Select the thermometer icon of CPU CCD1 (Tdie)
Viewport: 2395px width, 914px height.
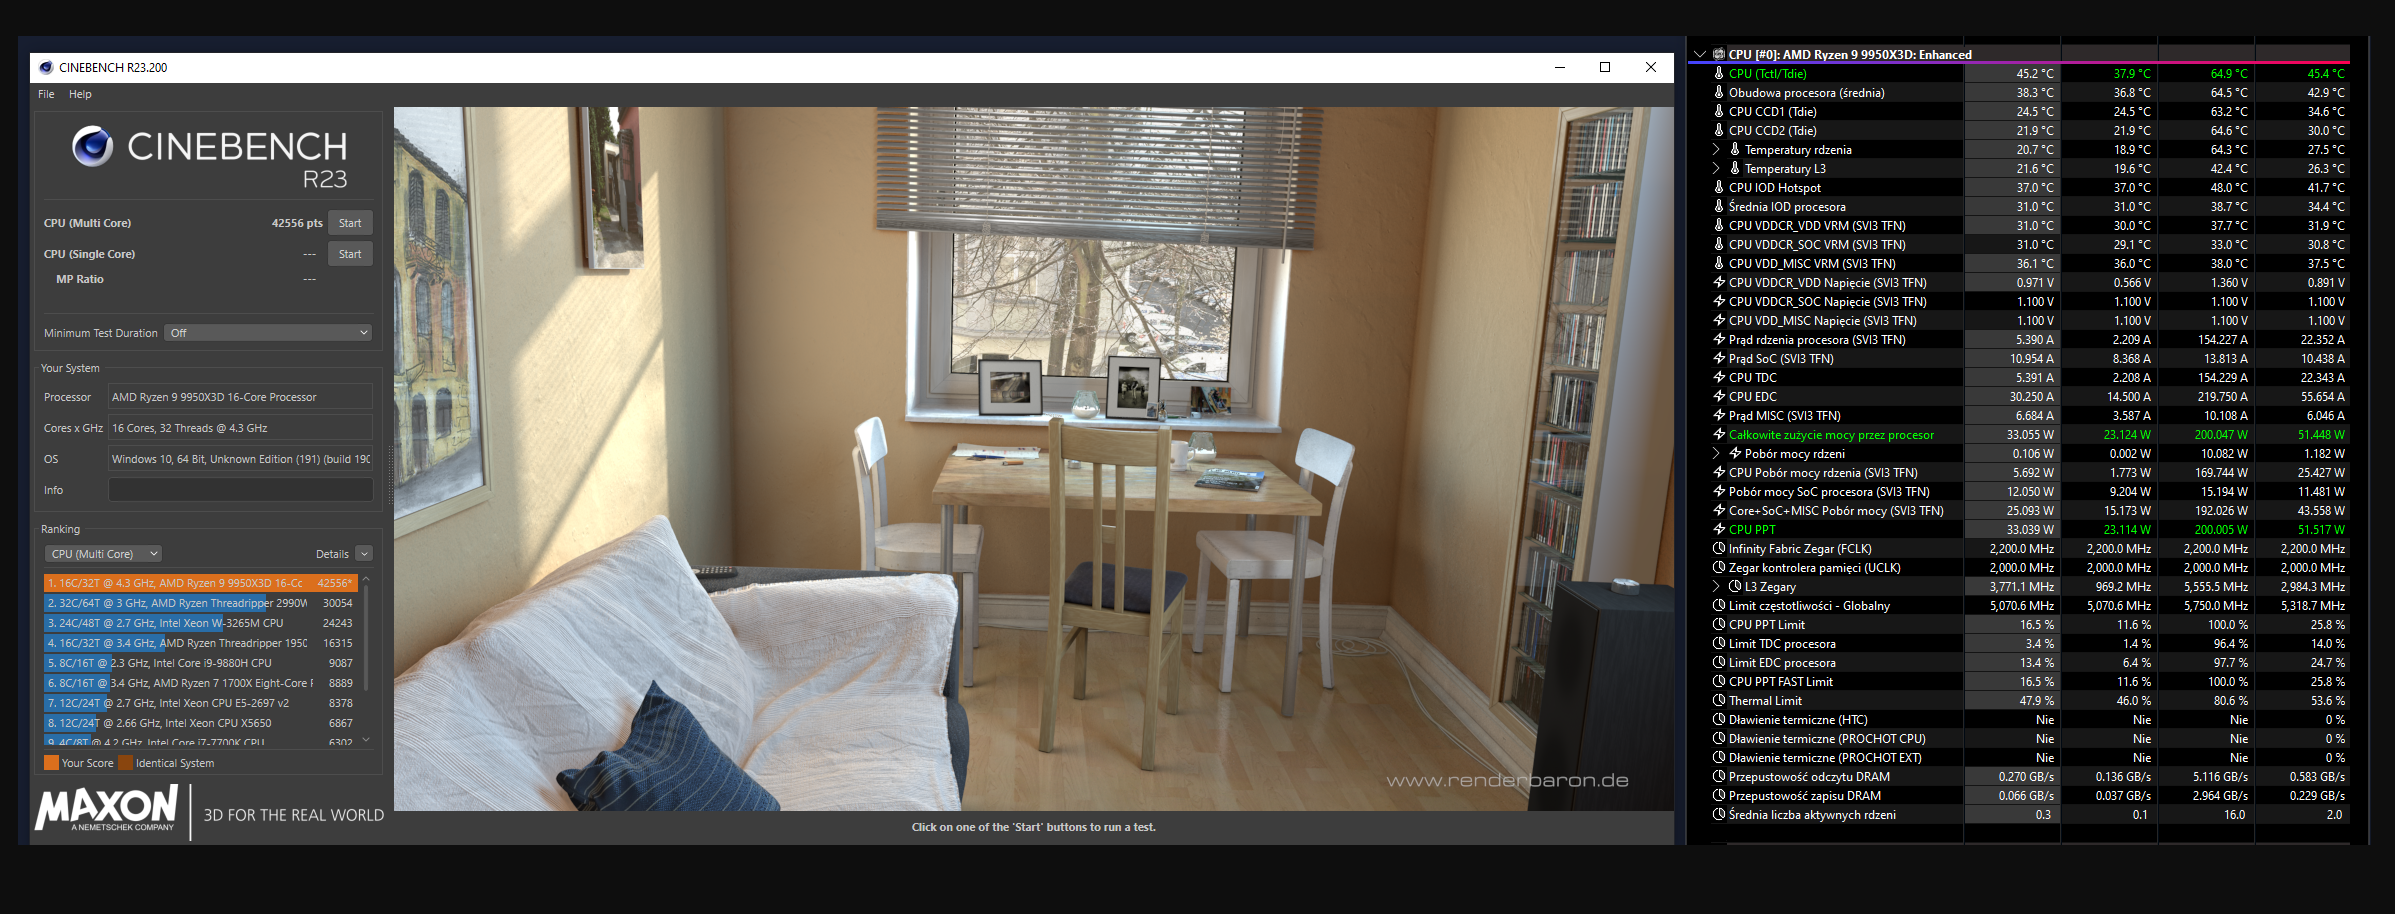coord(1719,111)
